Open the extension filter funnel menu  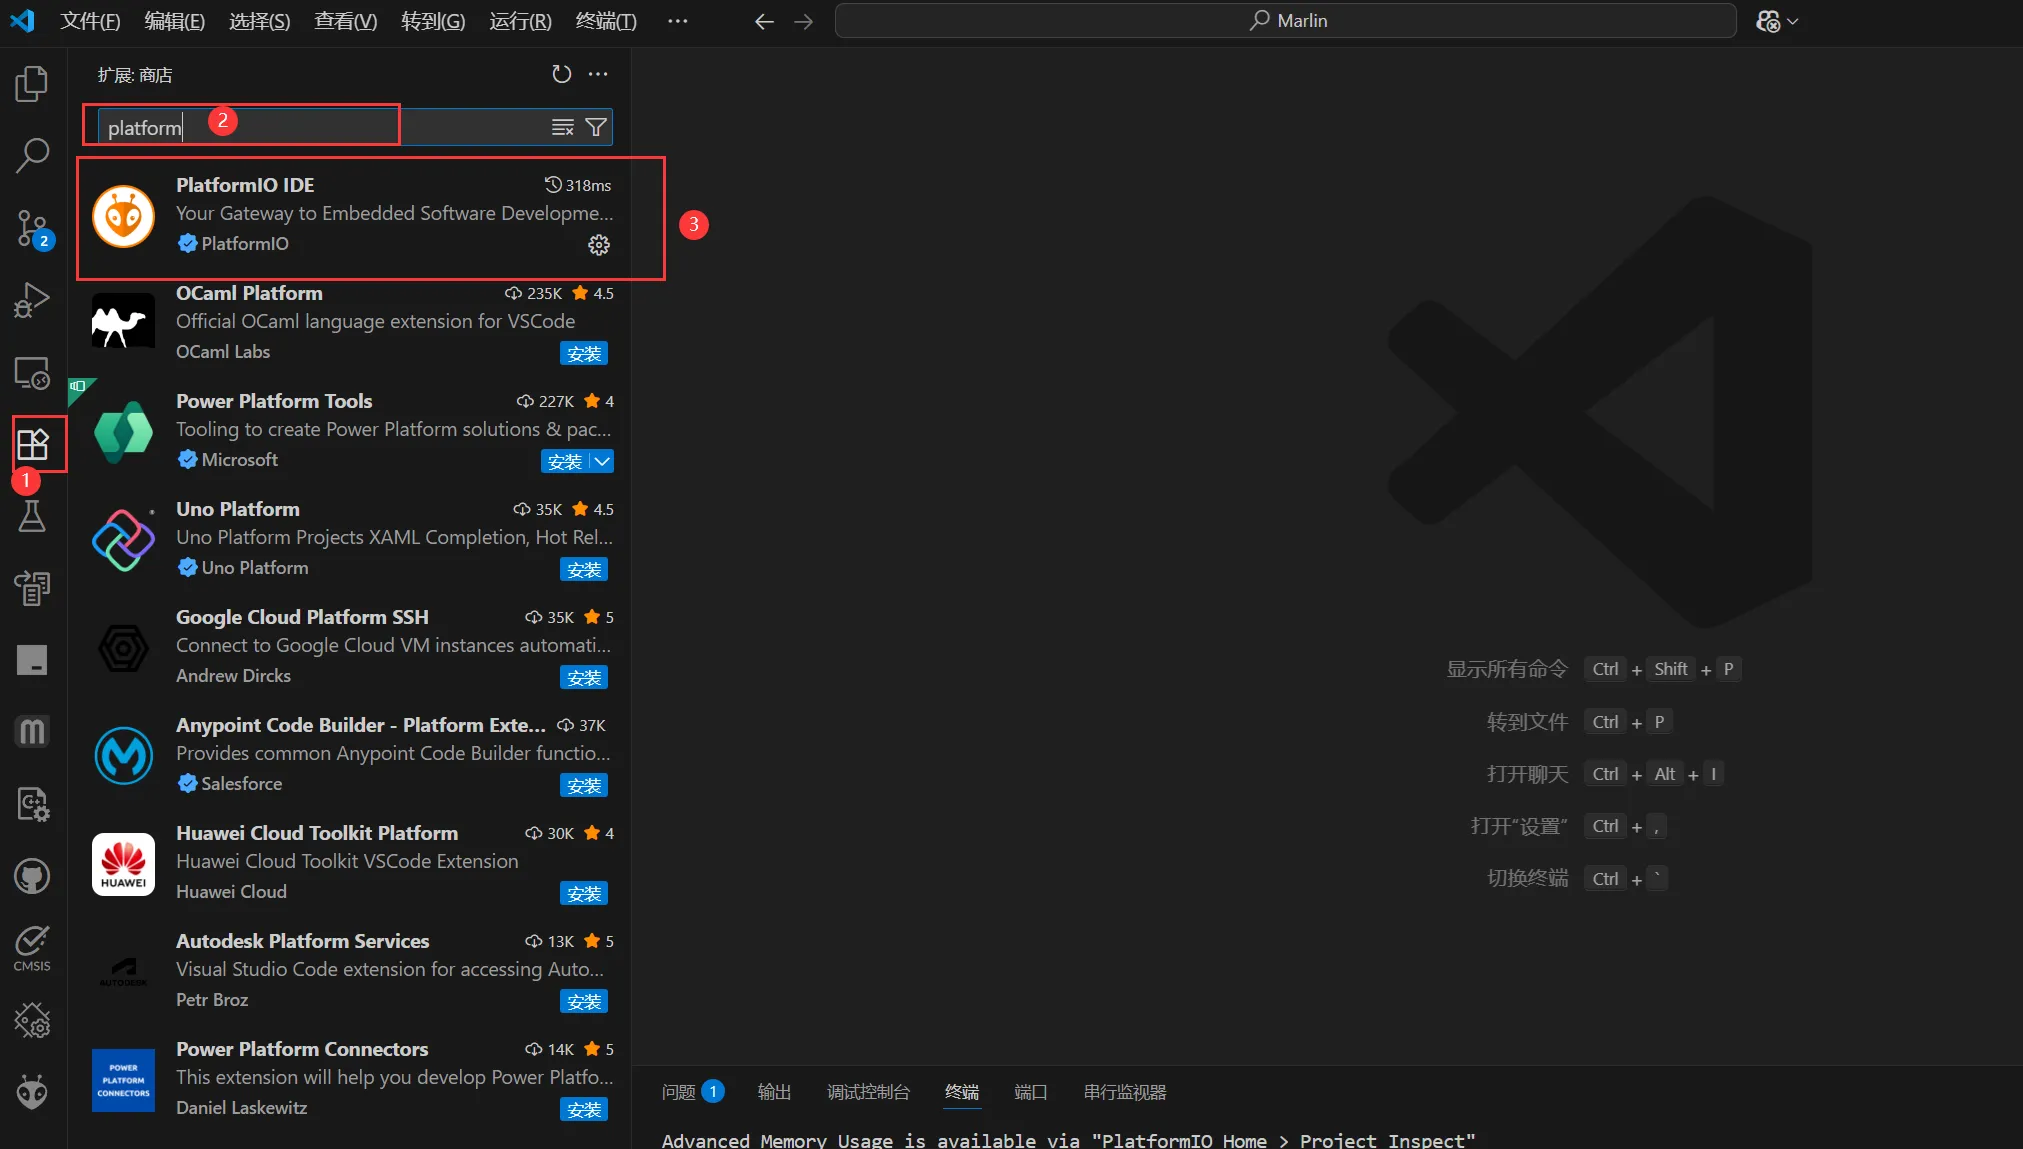596,127
